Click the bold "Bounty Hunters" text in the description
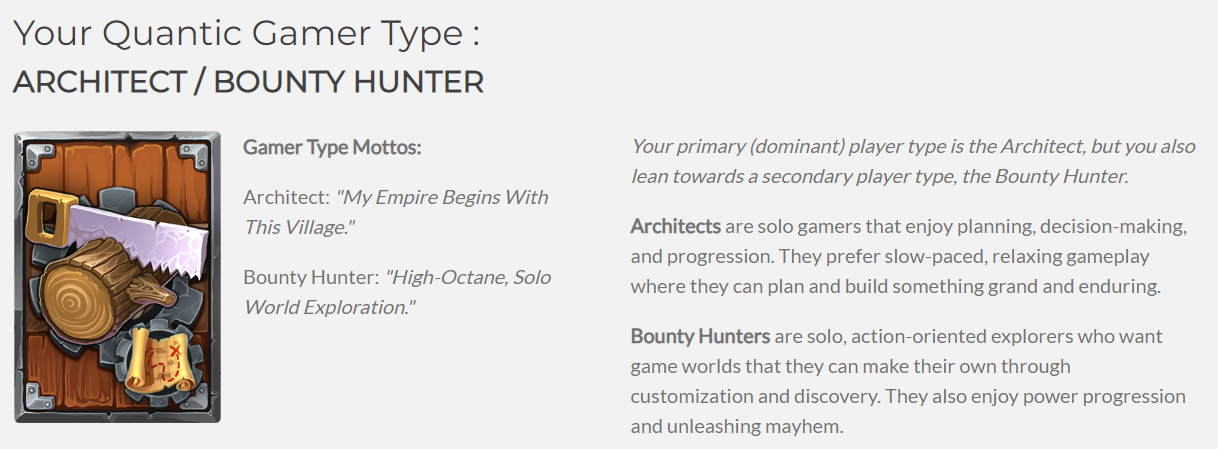The image size is (1218, 449). pyautogui.click(x=700, y=336)
